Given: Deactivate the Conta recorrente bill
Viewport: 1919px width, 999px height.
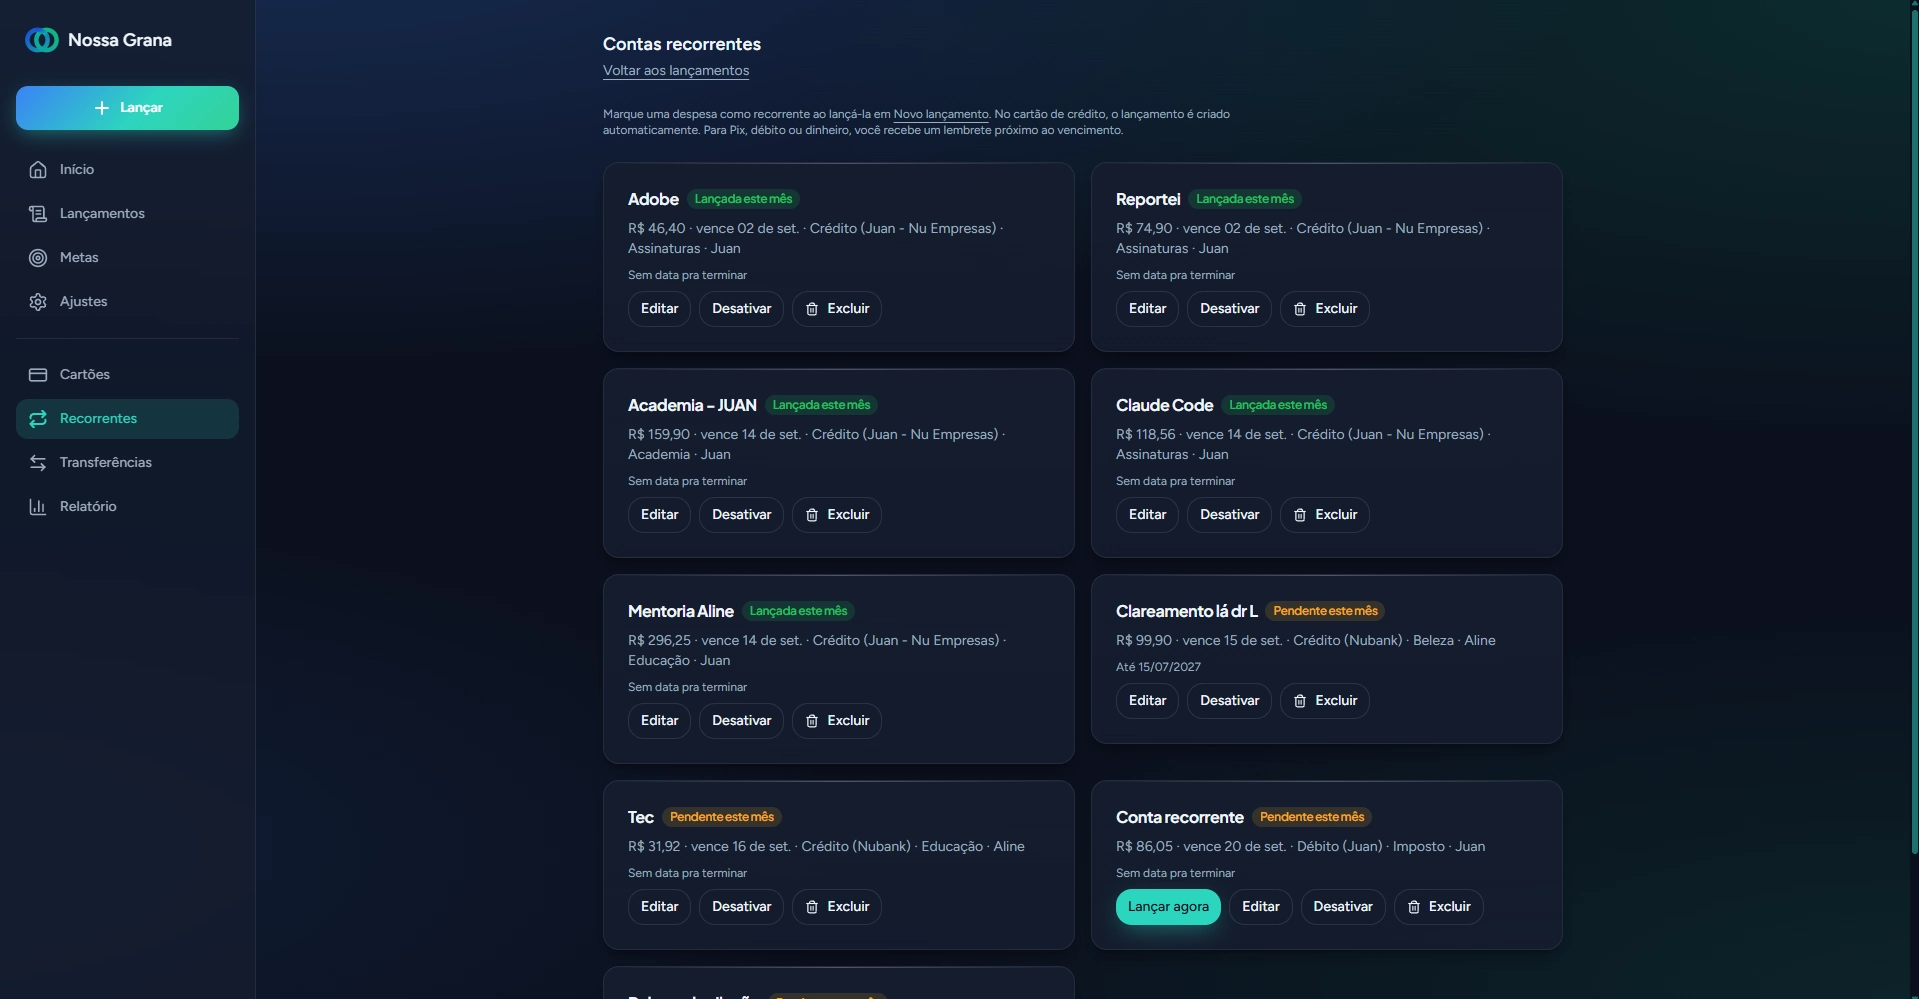Looking at the screenshot, I should (1343, 907).
